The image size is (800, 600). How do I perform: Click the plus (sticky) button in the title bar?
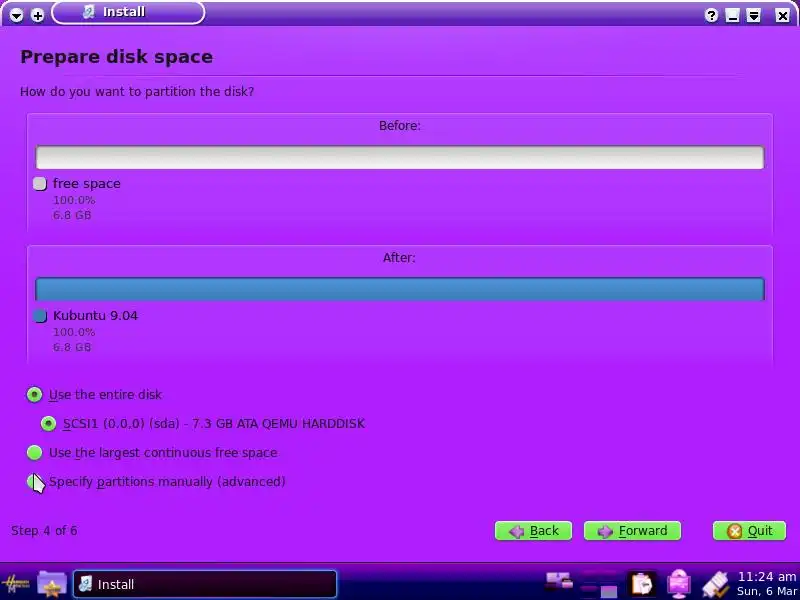[x=37, y=15]
